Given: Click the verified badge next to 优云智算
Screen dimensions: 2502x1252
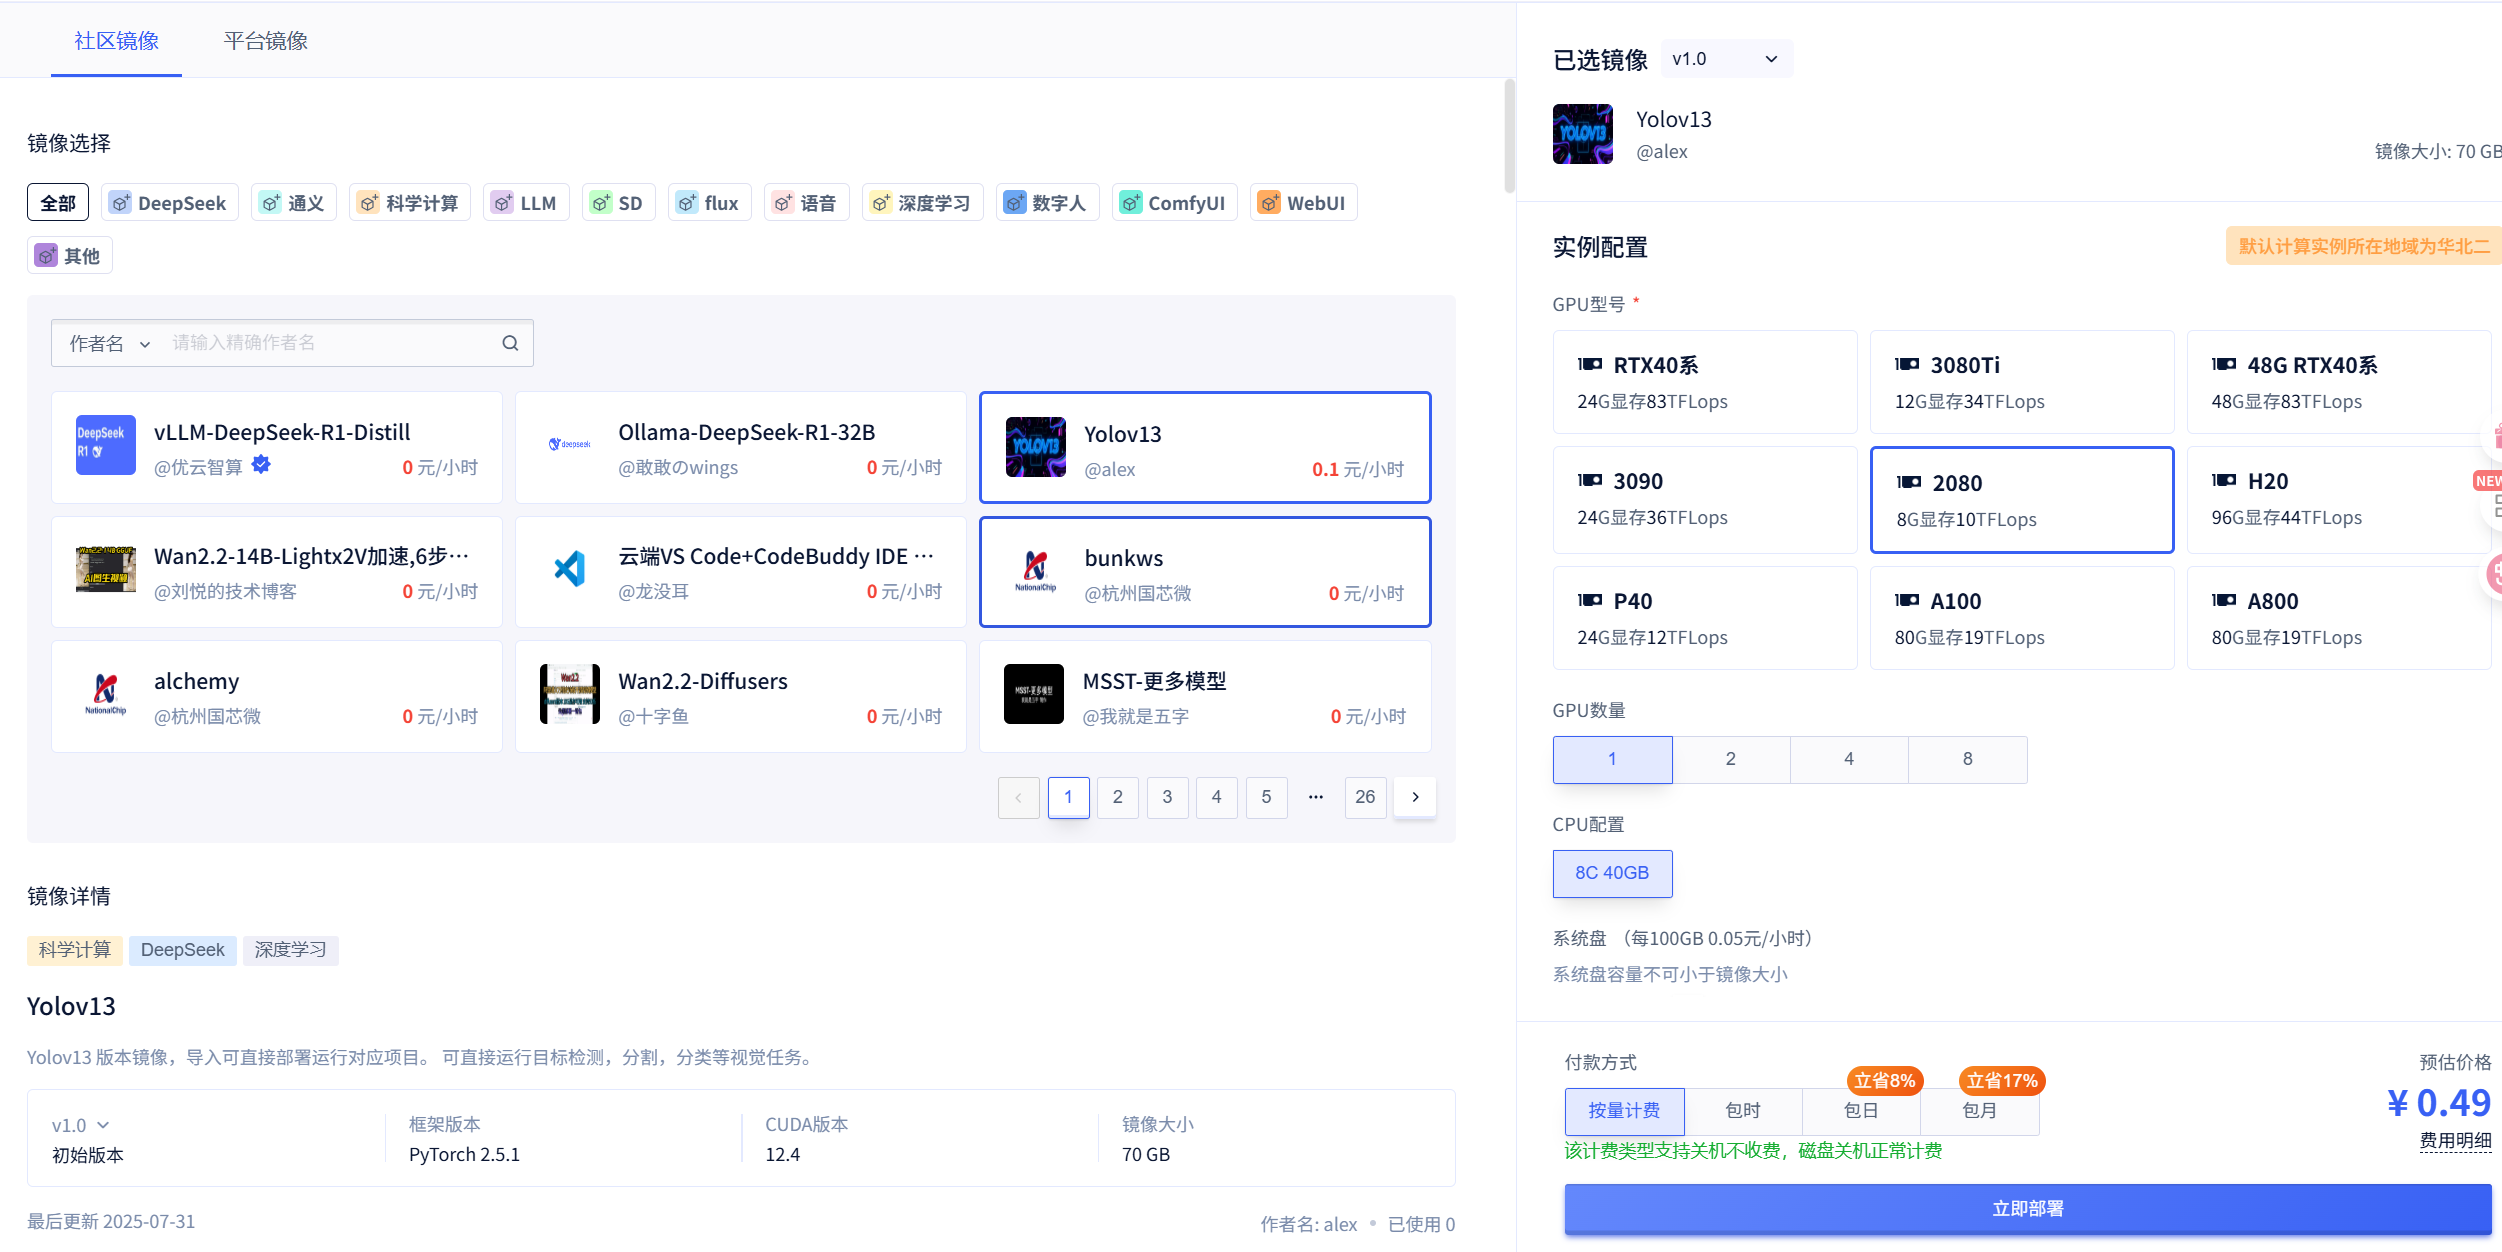Looking at the screenshot, I should pyautogui.click(x=261, y=464).
